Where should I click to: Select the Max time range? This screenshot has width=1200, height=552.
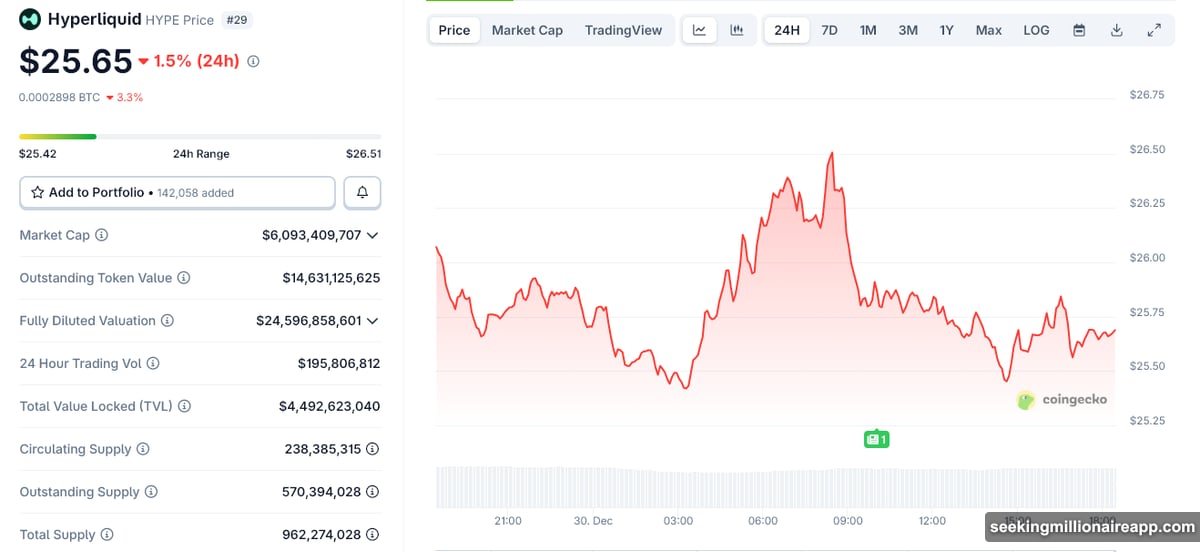click(x=988, y=30)
